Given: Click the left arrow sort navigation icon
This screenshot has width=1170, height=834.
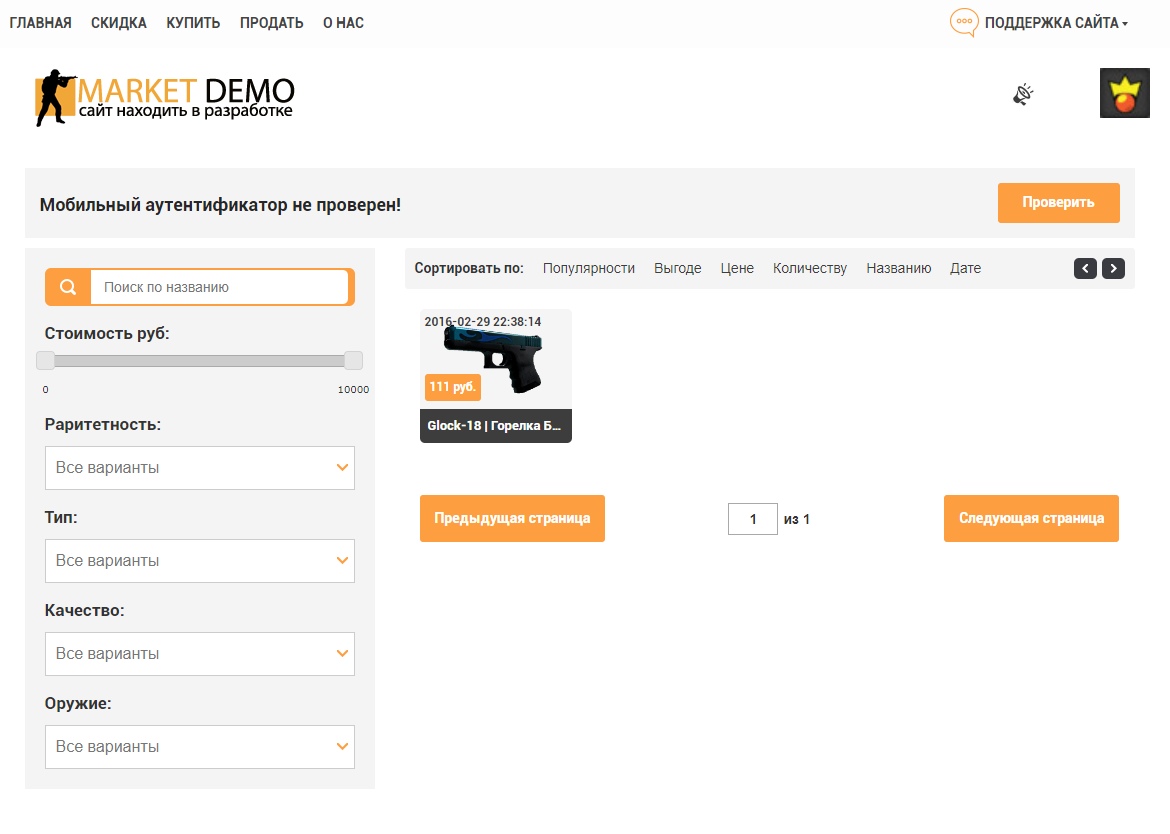Looking at the screenshot, I should [x=1085, y=268].
